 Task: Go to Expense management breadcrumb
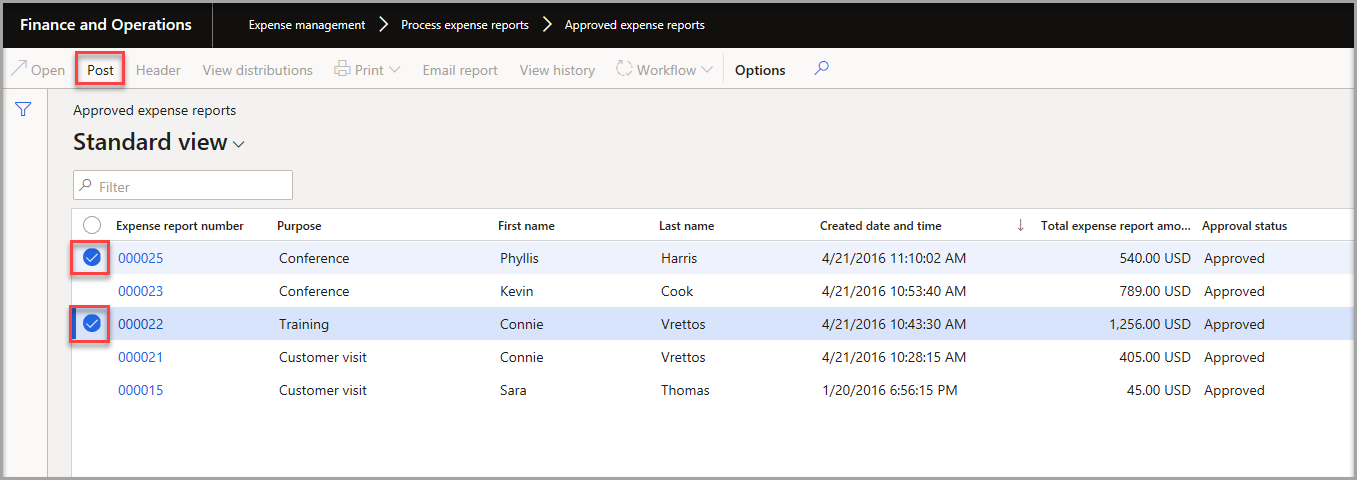307,25
